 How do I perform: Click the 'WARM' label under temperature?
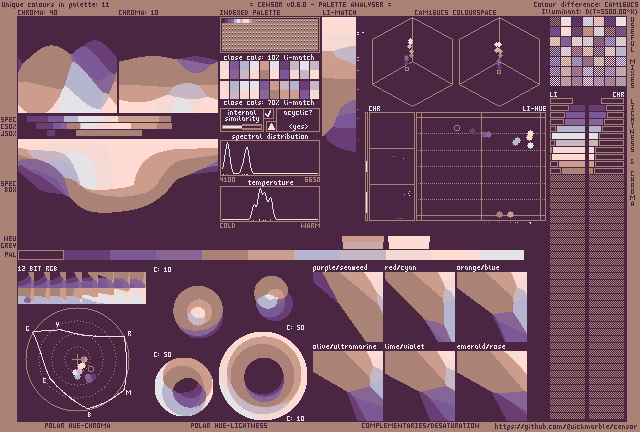[x=310, y=225]
